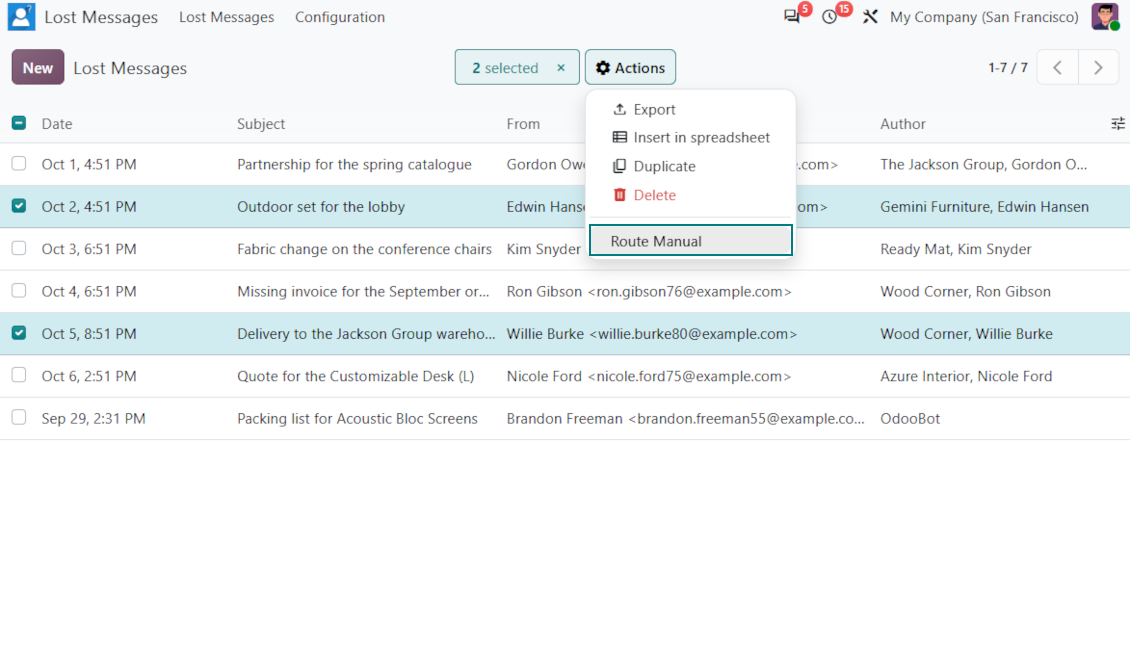This screenshot has width=1130, height=649.
Task: Go to next page of records
Action: tap(1098, 68)
